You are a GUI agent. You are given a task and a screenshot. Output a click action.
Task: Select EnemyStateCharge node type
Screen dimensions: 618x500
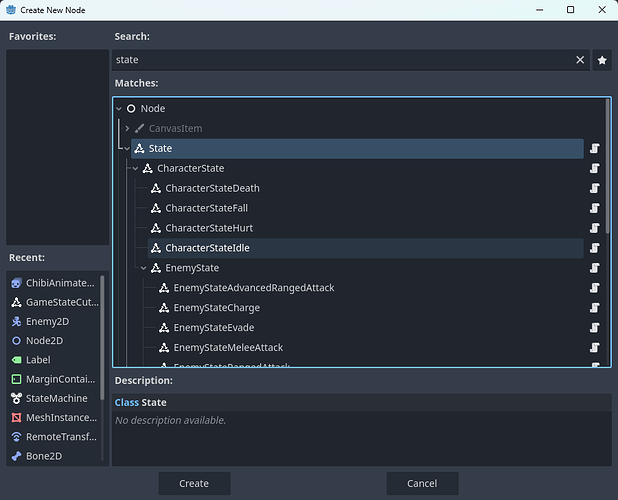[x=217, y=308]
